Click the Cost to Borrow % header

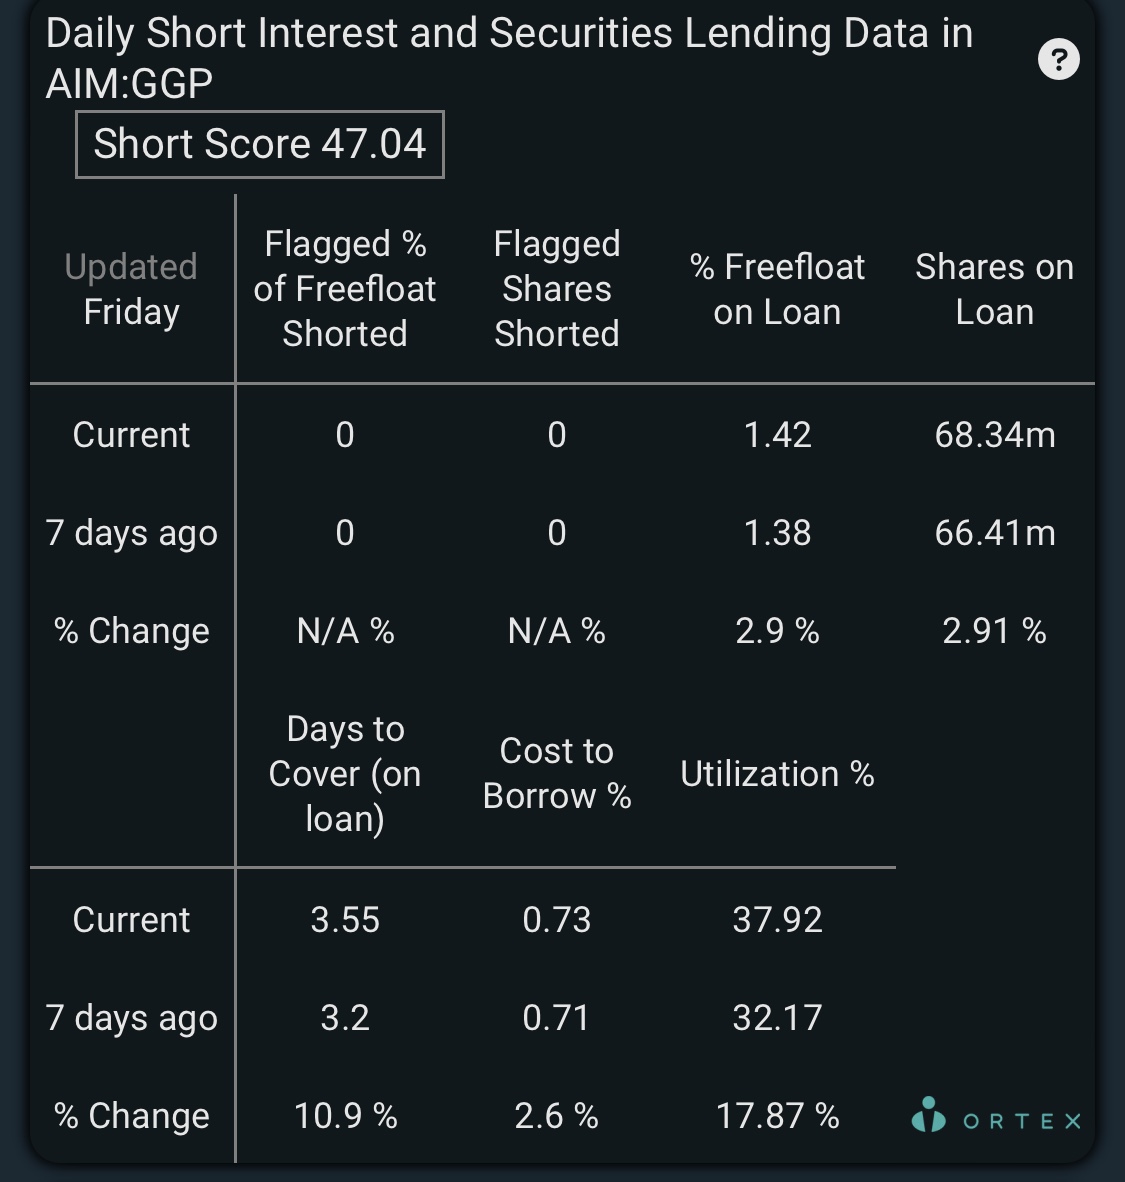(x=556, y=773)
